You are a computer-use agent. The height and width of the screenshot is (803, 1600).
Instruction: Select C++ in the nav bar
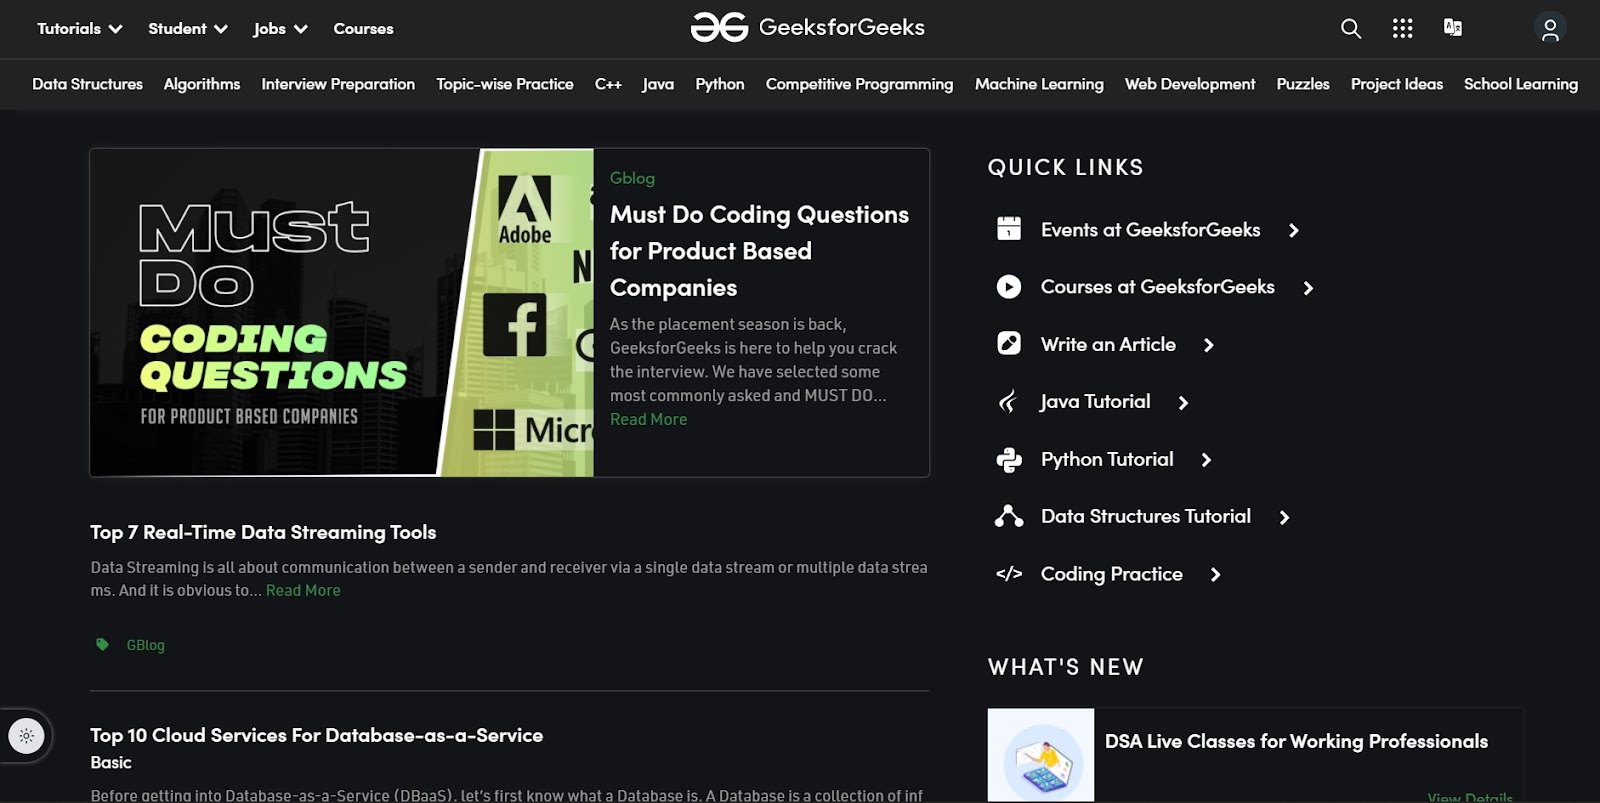coord(608,84)
